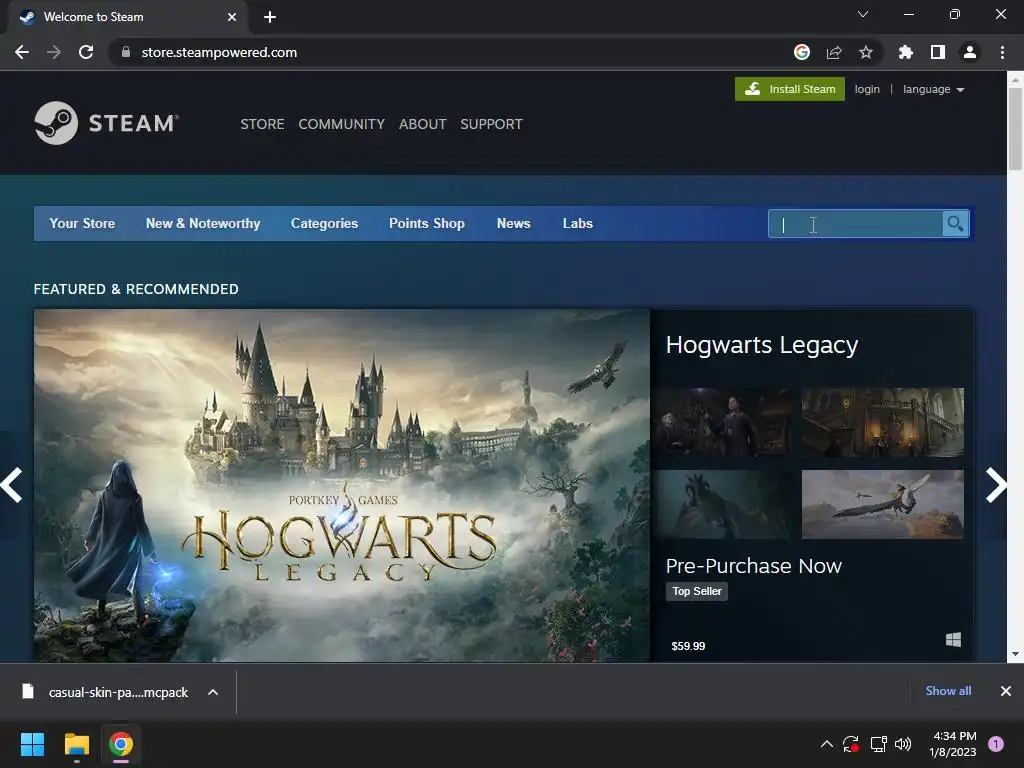
Task: View the castle interior hall screenshot thumbnail
Action: pyautogui.click(x=883, y=423)
